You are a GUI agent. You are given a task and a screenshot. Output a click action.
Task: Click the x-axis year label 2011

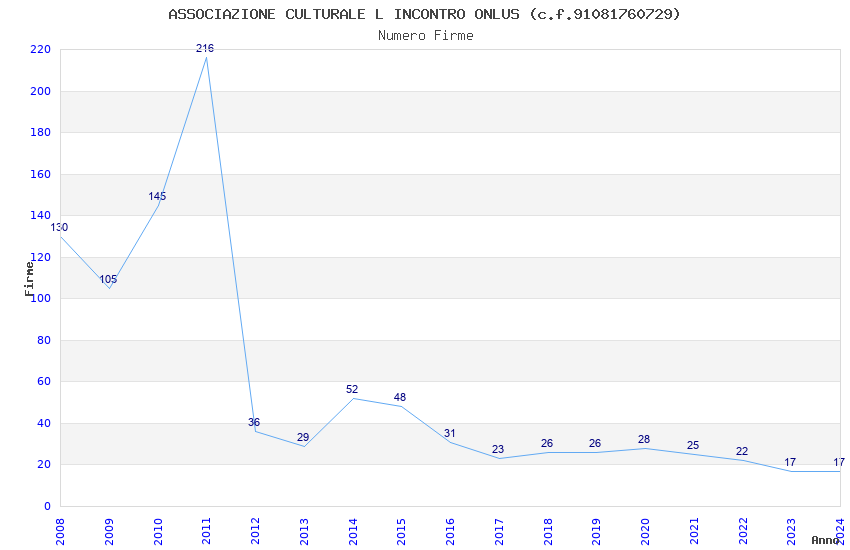pos(206,532)
